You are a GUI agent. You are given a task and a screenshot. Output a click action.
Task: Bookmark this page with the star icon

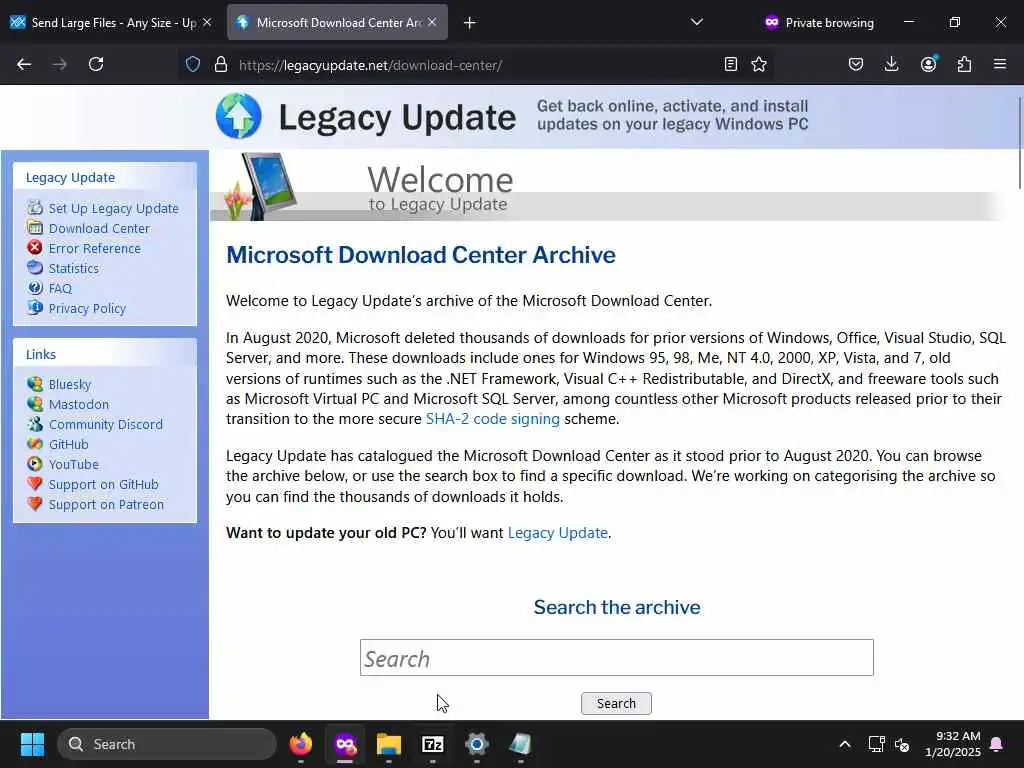click(759, 65)
